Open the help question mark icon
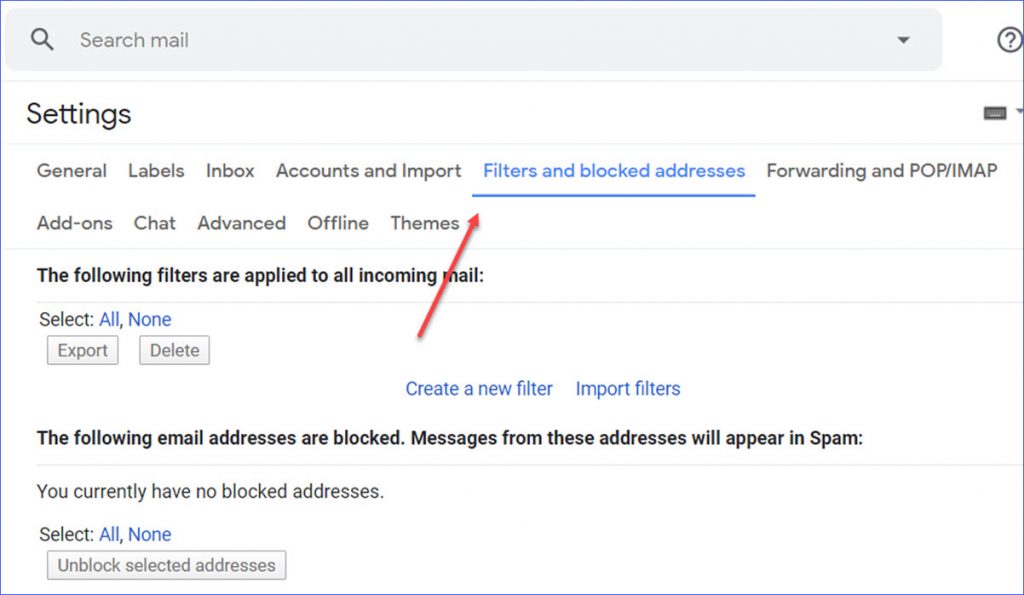 (x=1010, y=40)
